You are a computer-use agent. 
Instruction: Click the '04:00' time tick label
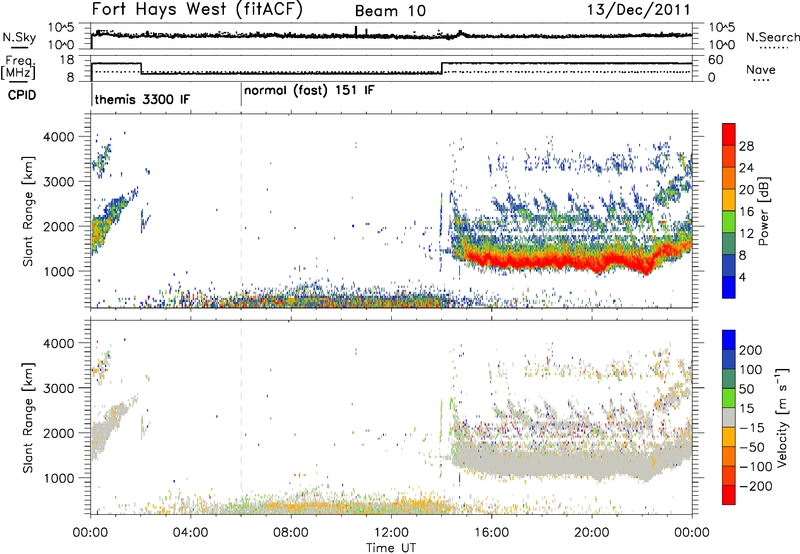191,533
